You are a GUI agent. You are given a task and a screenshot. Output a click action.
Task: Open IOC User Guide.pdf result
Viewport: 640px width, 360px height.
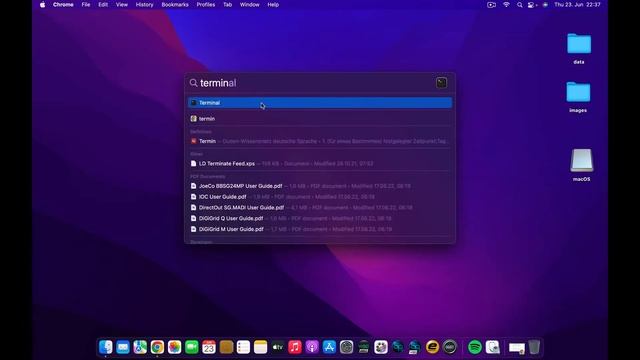coord(320,197)
